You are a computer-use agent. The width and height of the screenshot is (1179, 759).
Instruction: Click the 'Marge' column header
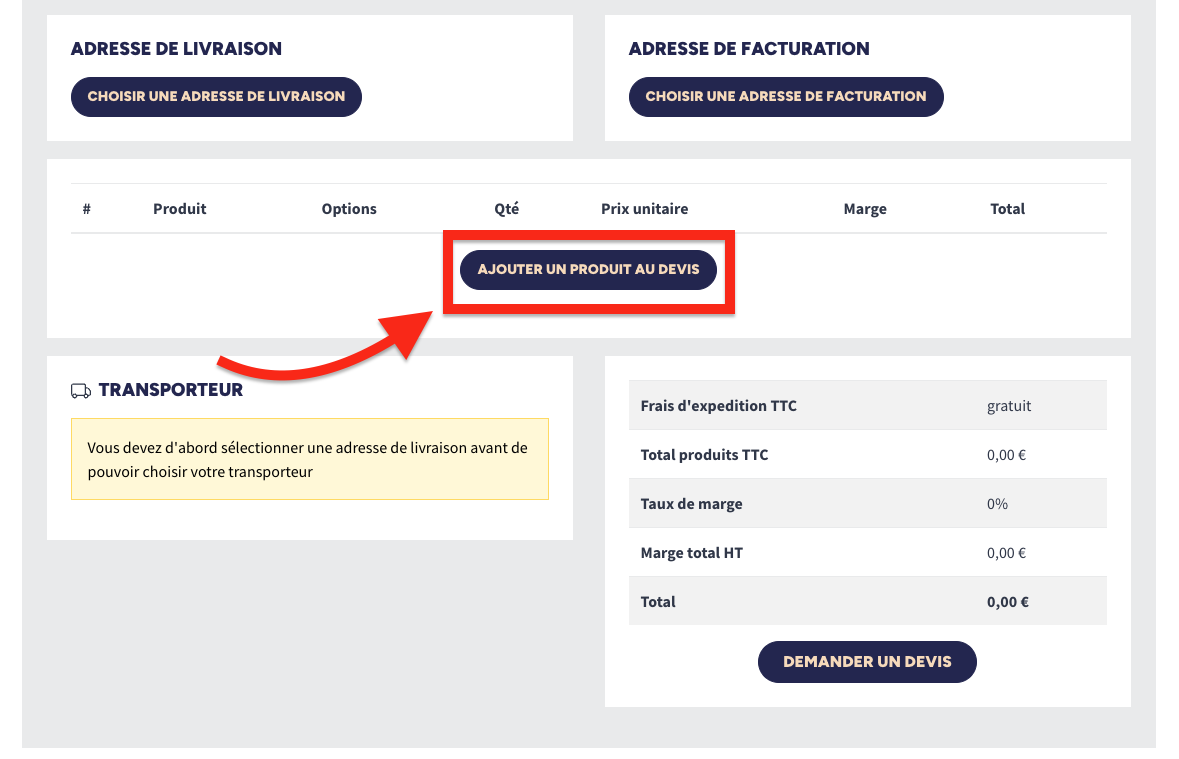coord(865,209)
